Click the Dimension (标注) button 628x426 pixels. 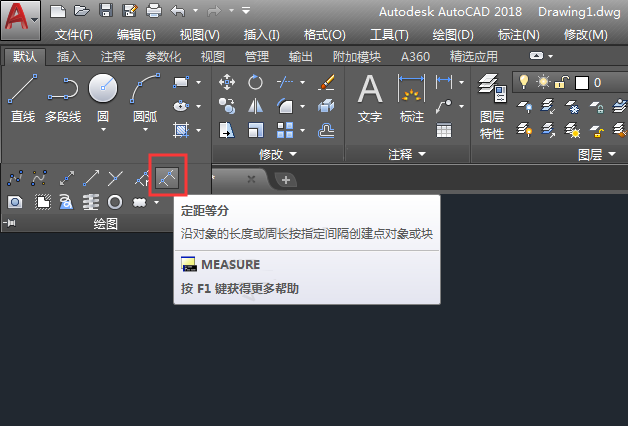tap(412, 98)
